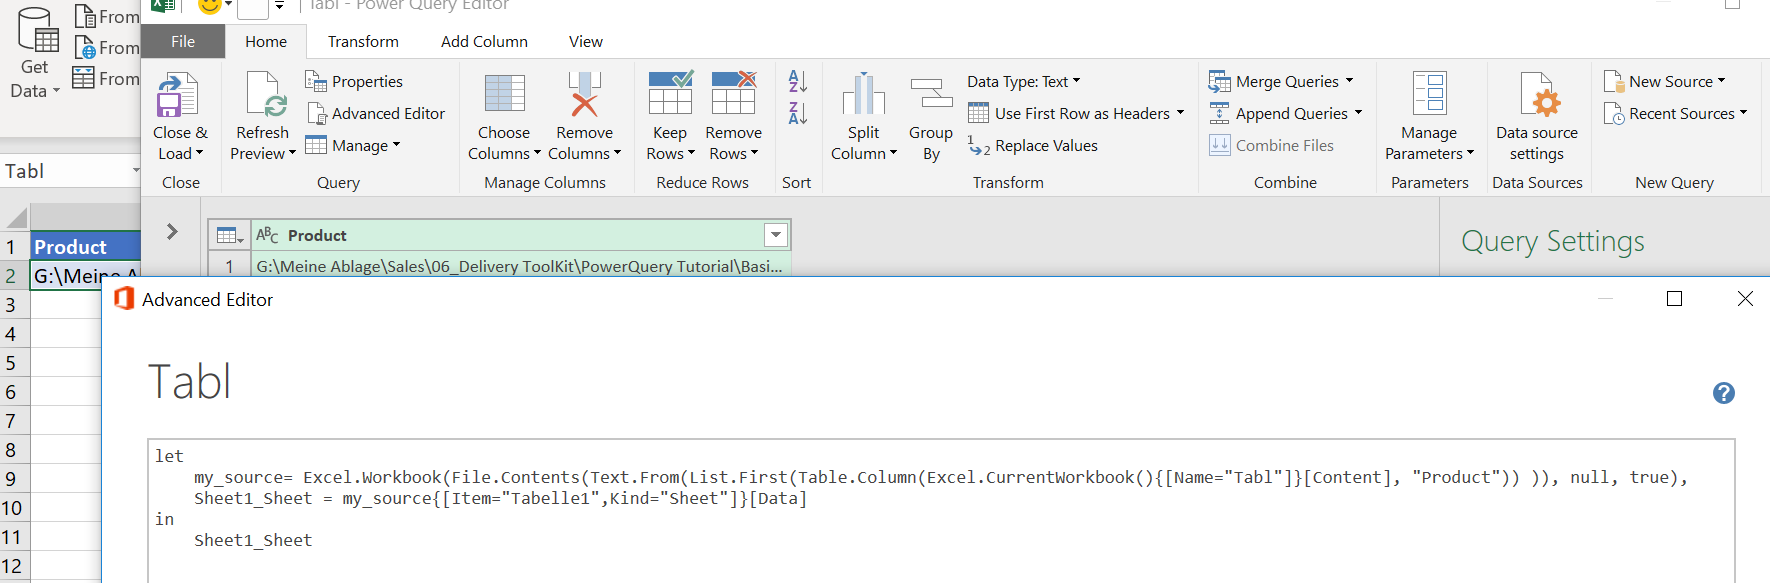Click the Remove Columns icon
This screenshot has height=583, width=1770.
[x=584, y=96]
